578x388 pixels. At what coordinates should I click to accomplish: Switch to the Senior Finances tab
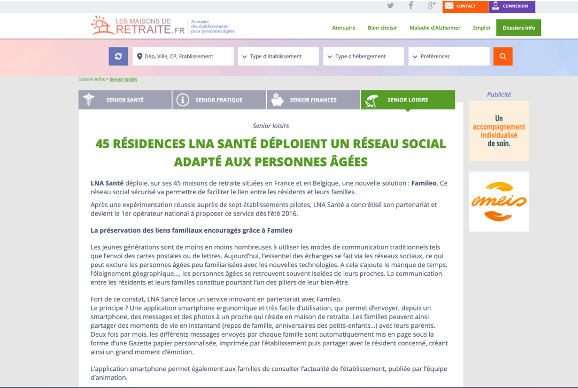click(313, 99)
